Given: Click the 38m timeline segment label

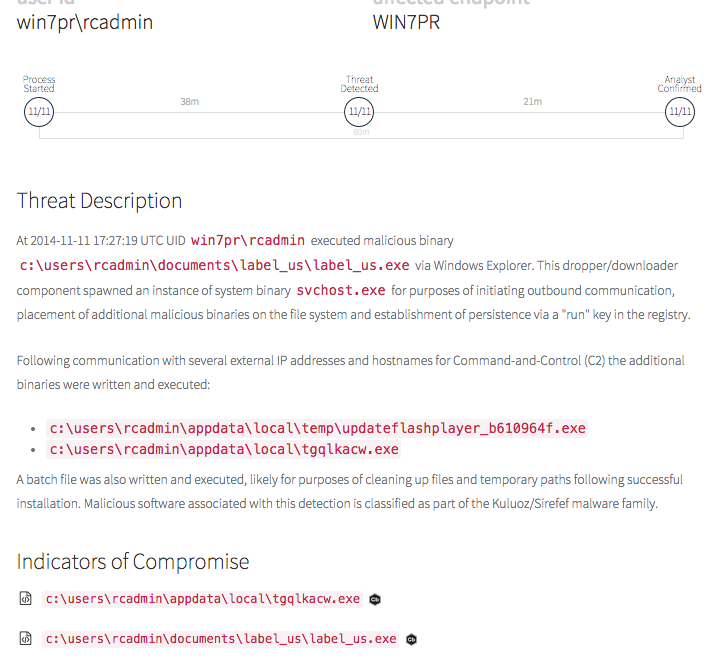Looking at the screenshot, I should [x=189, y=102].
